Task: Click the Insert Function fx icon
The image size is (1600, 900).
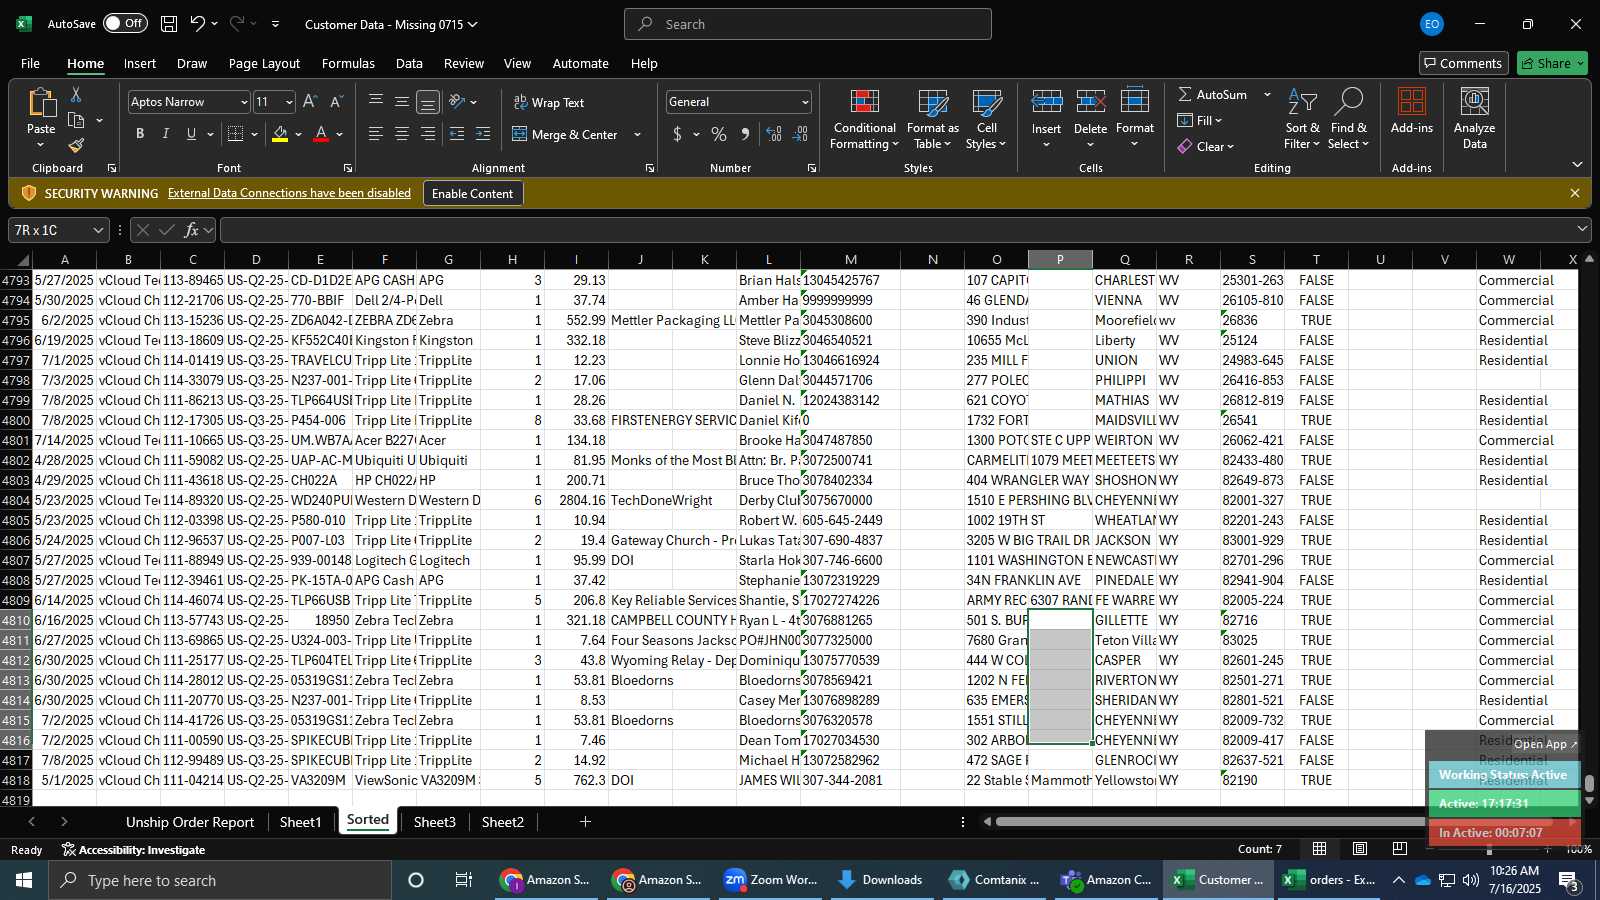Action: point(191,230)
